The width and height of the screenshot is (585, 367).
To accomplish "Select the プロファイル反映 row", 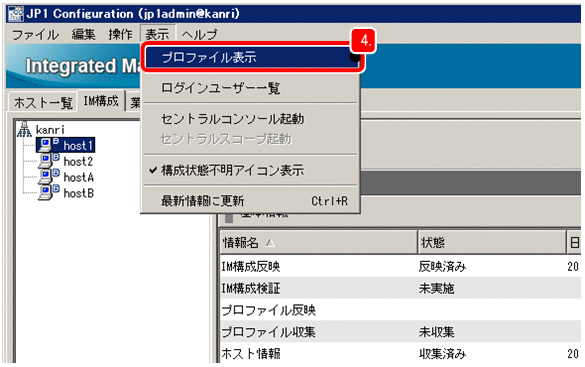I will (x=400, y=310).
